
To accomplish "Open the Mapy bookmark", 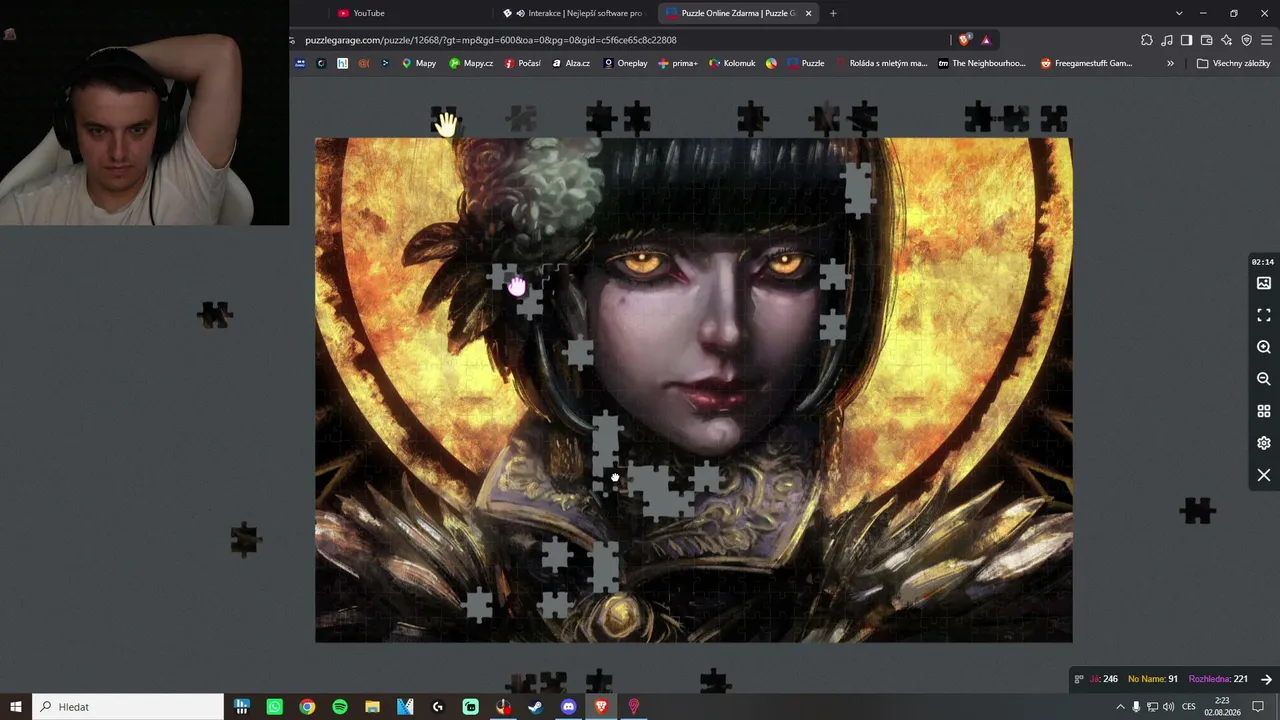I will (419, 63).
